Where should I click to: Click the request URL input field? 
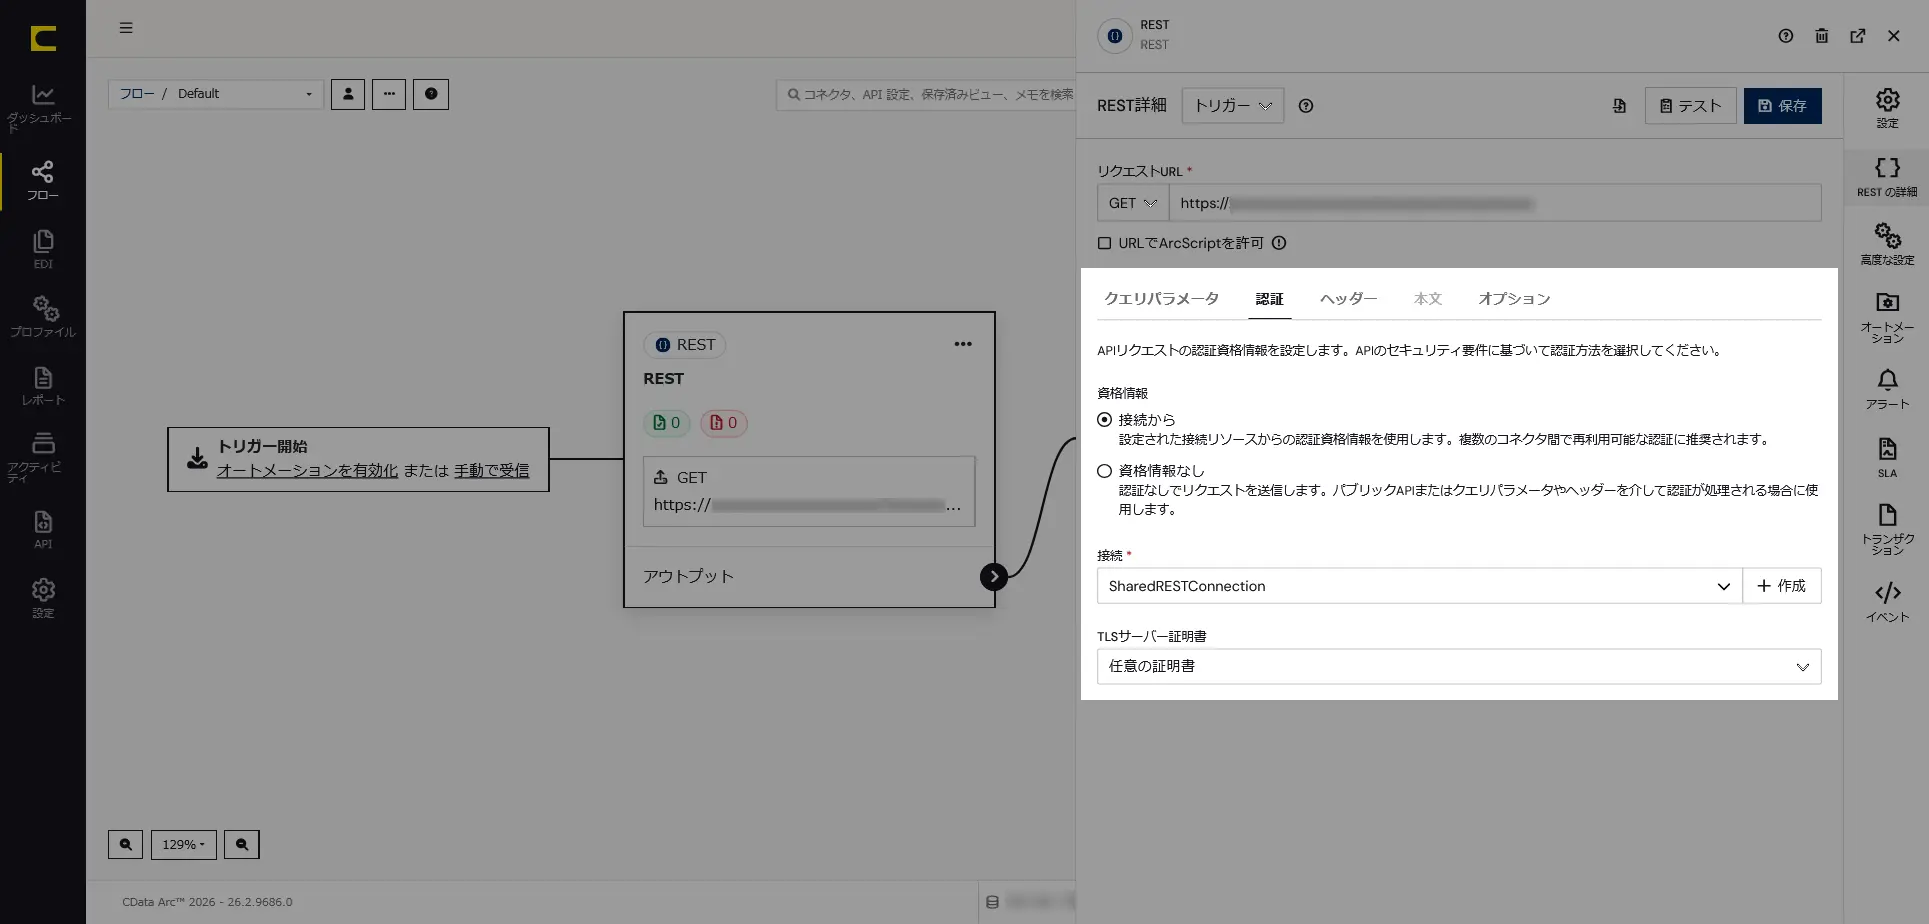[x=1495, y=203]
